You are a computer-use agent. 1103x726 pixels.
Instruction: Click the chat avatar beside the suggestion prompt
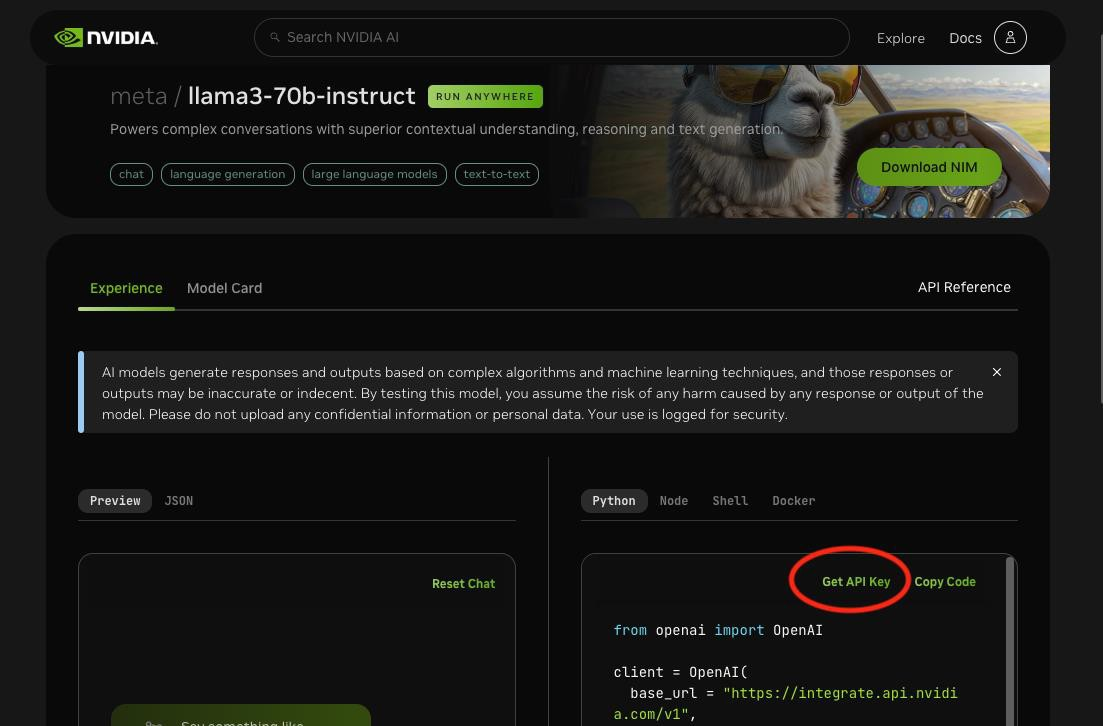tap(153, 722)
